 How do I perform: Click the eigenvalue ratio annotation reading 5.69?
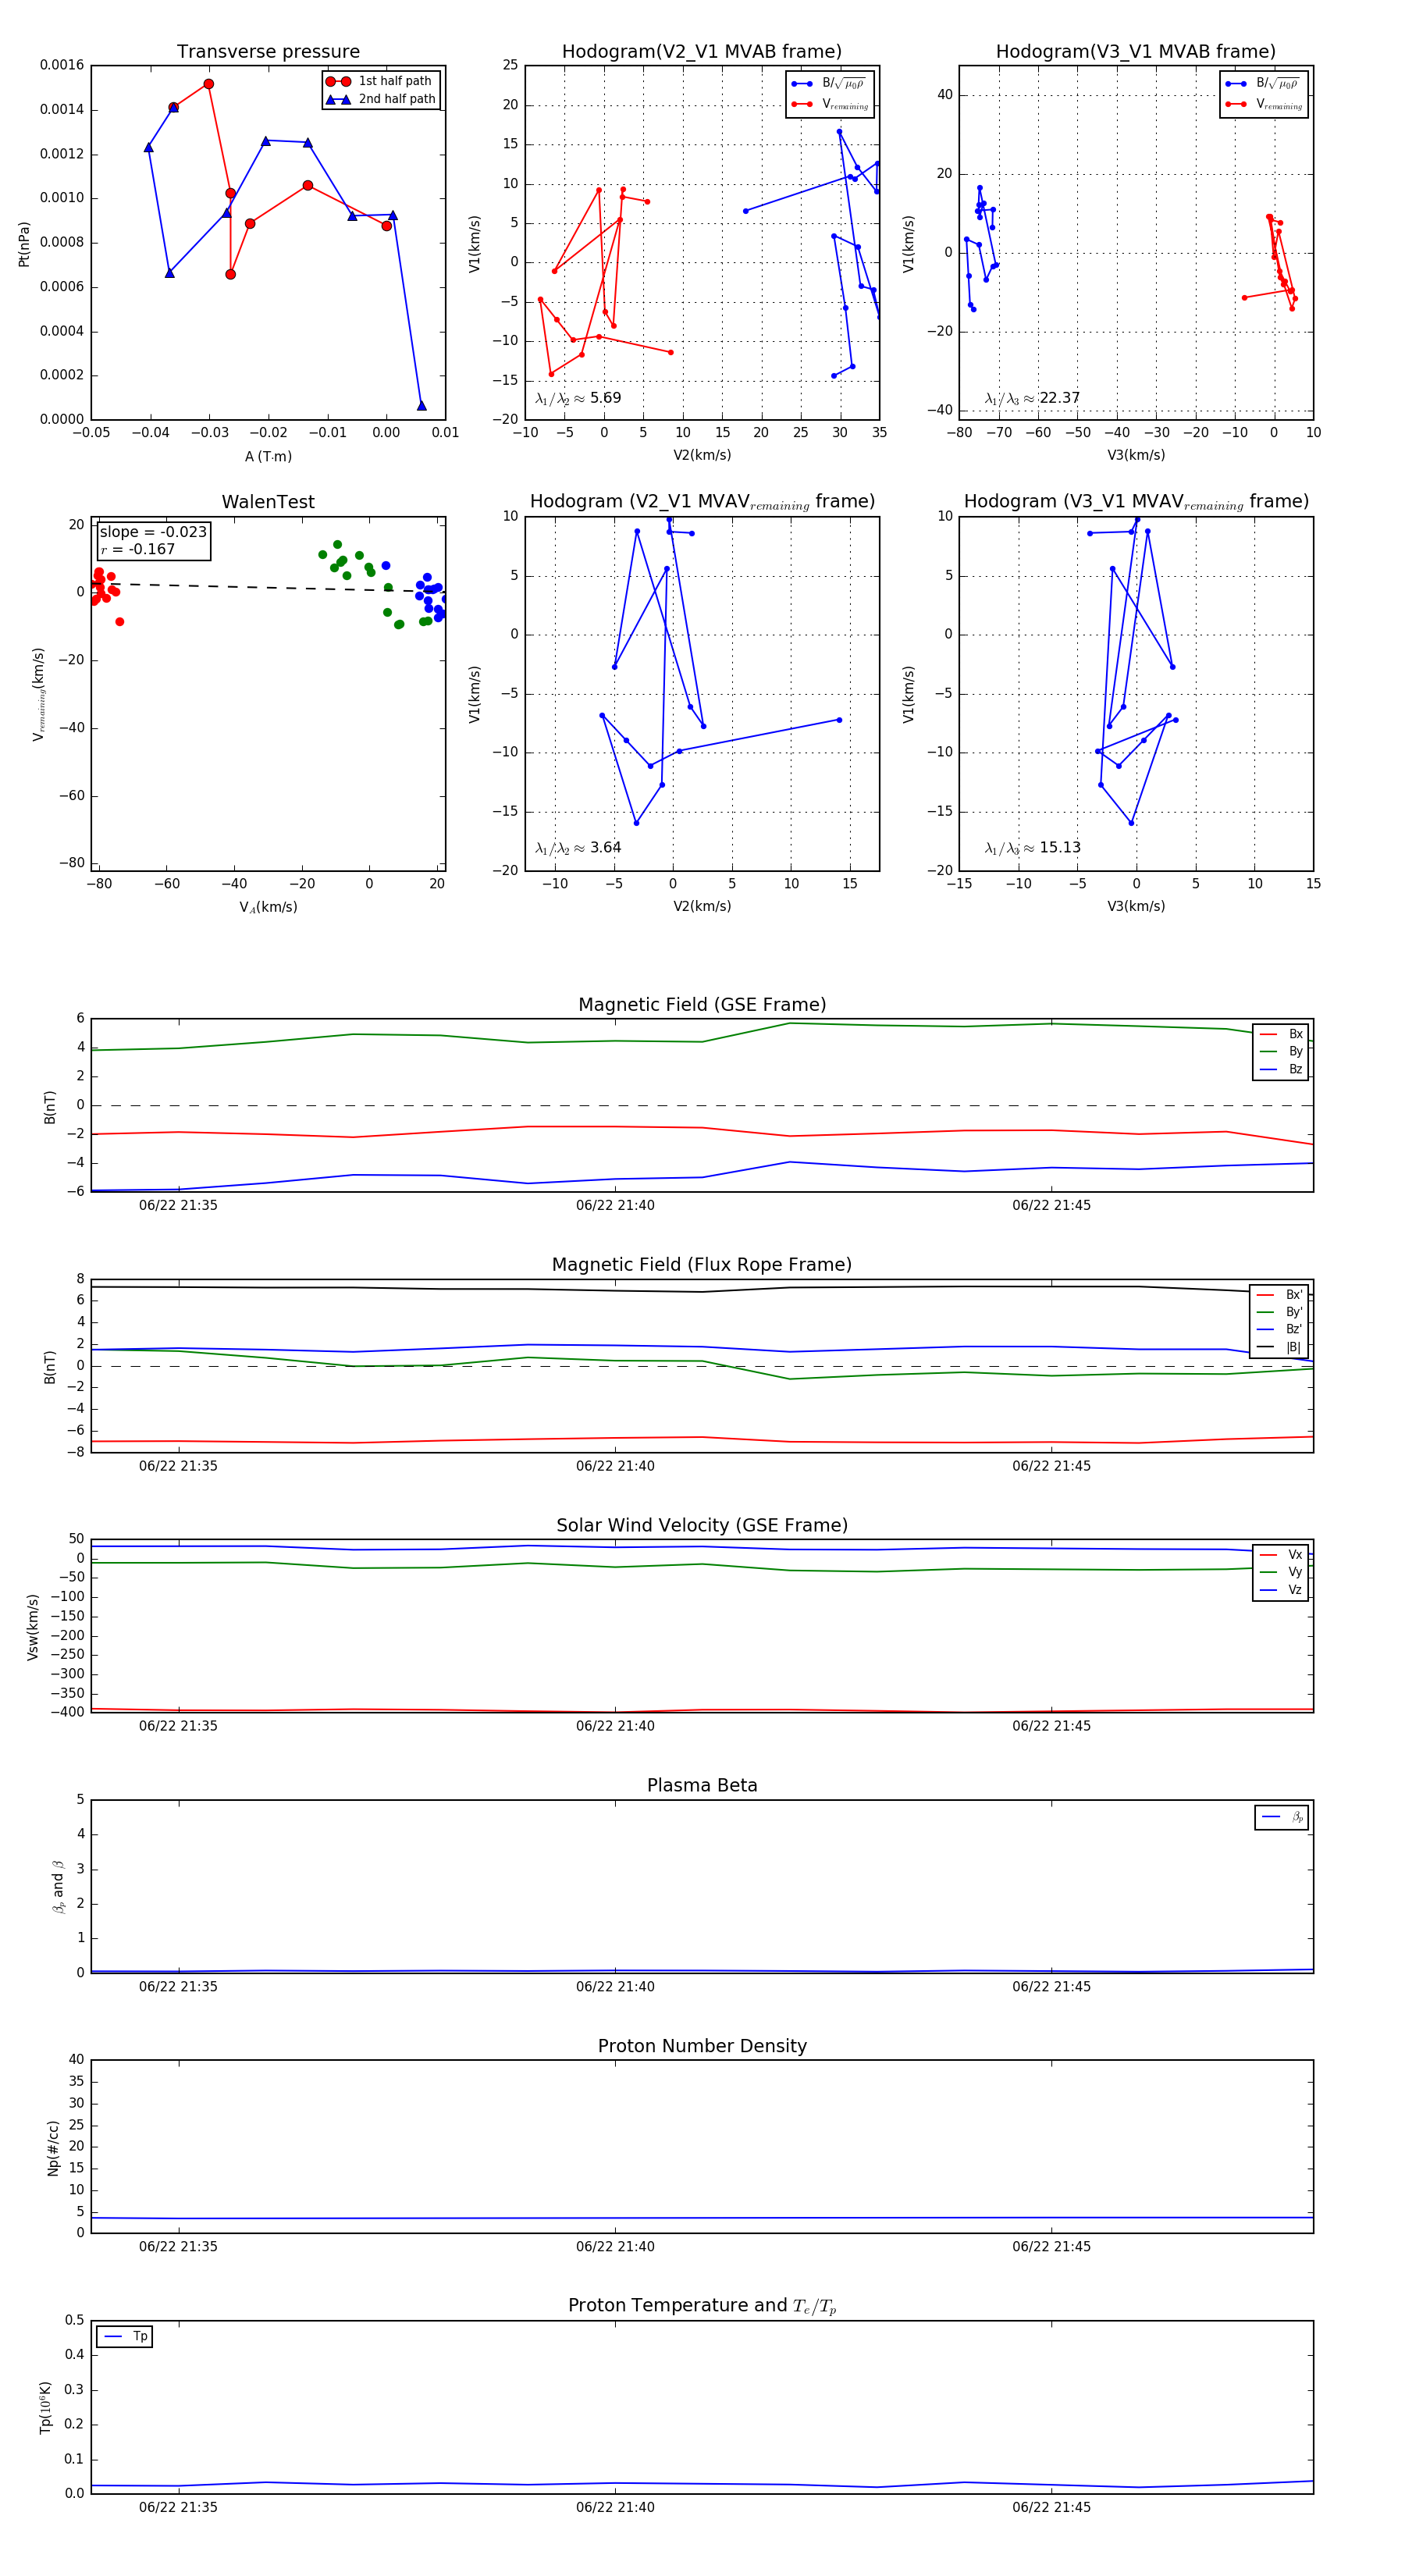coord(578,398)
